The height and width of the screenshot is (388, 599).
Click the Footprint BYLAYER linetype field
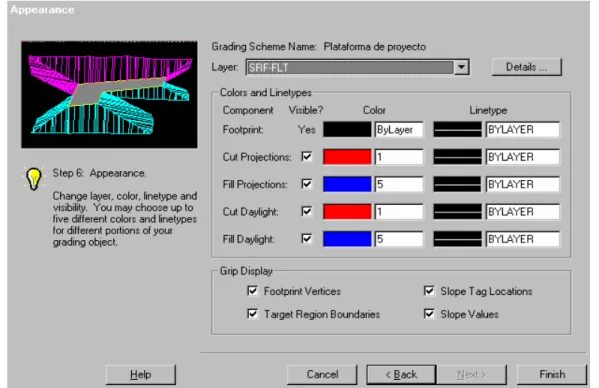[x=522, y=129]
